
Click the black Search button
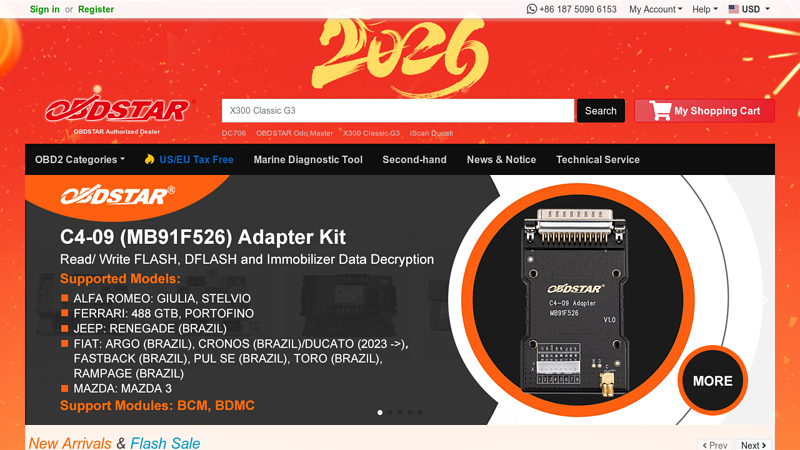click(x=601, y=111)
